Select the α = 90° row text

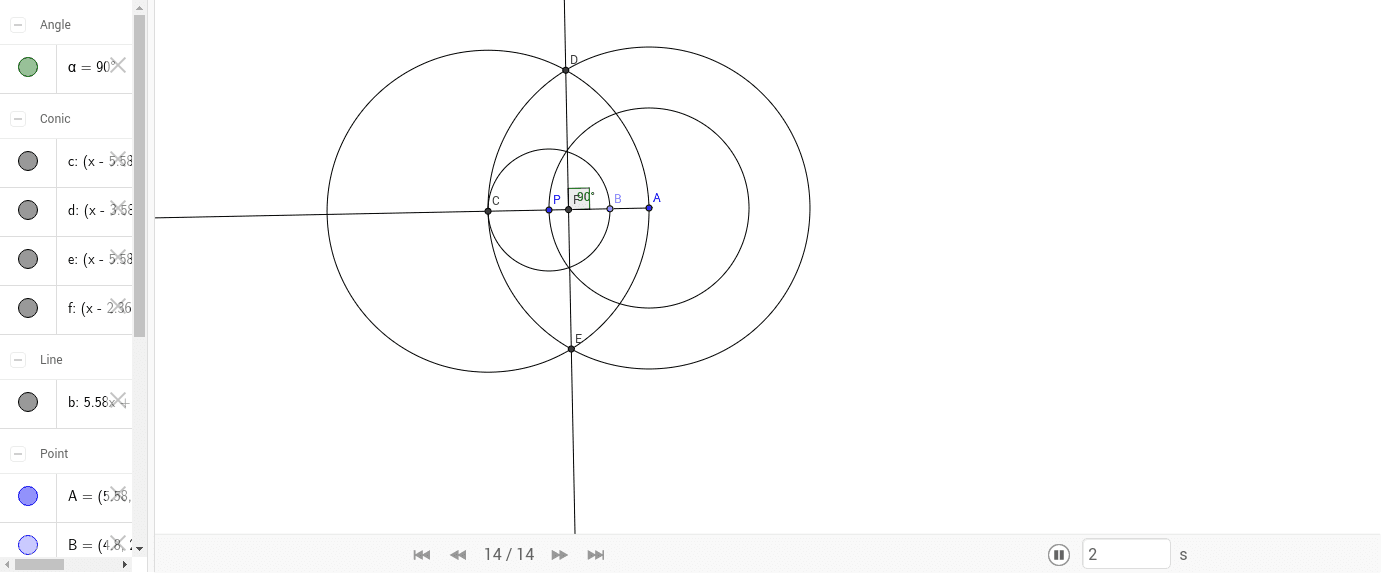(x=88, y=67)
